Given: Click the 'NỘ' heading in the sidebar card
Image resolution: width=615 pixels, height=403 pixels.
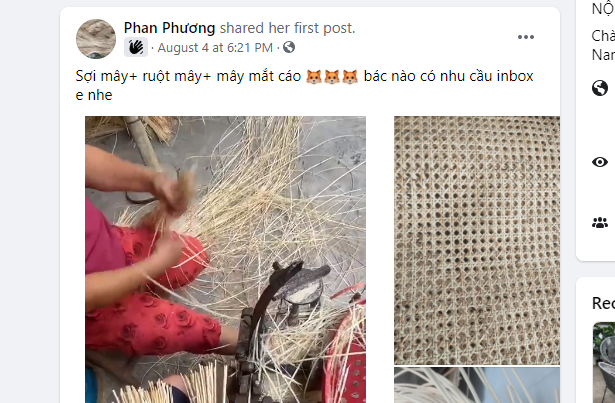Looking at the screenshot, I should point(603,9).
